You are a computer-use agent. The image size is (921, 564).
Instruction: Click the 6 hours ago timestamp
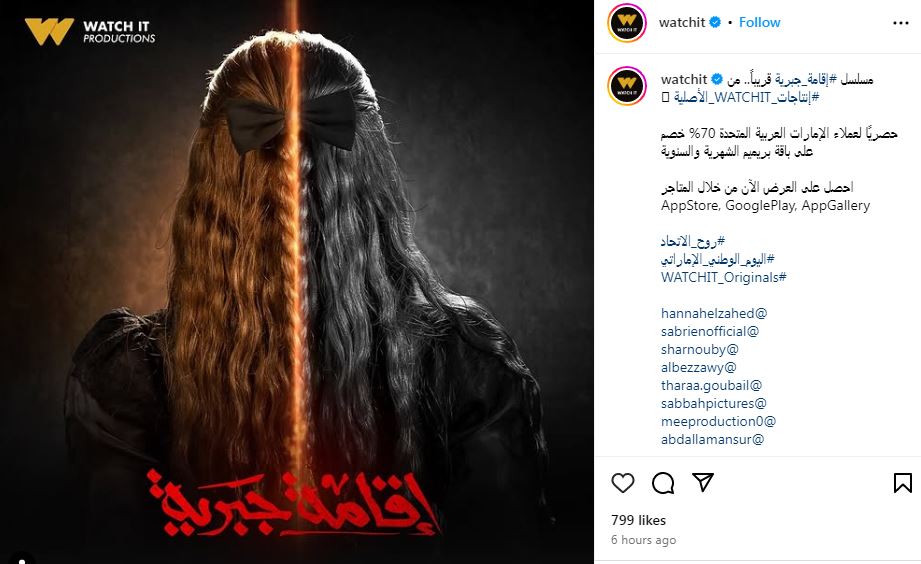point(643,540)
